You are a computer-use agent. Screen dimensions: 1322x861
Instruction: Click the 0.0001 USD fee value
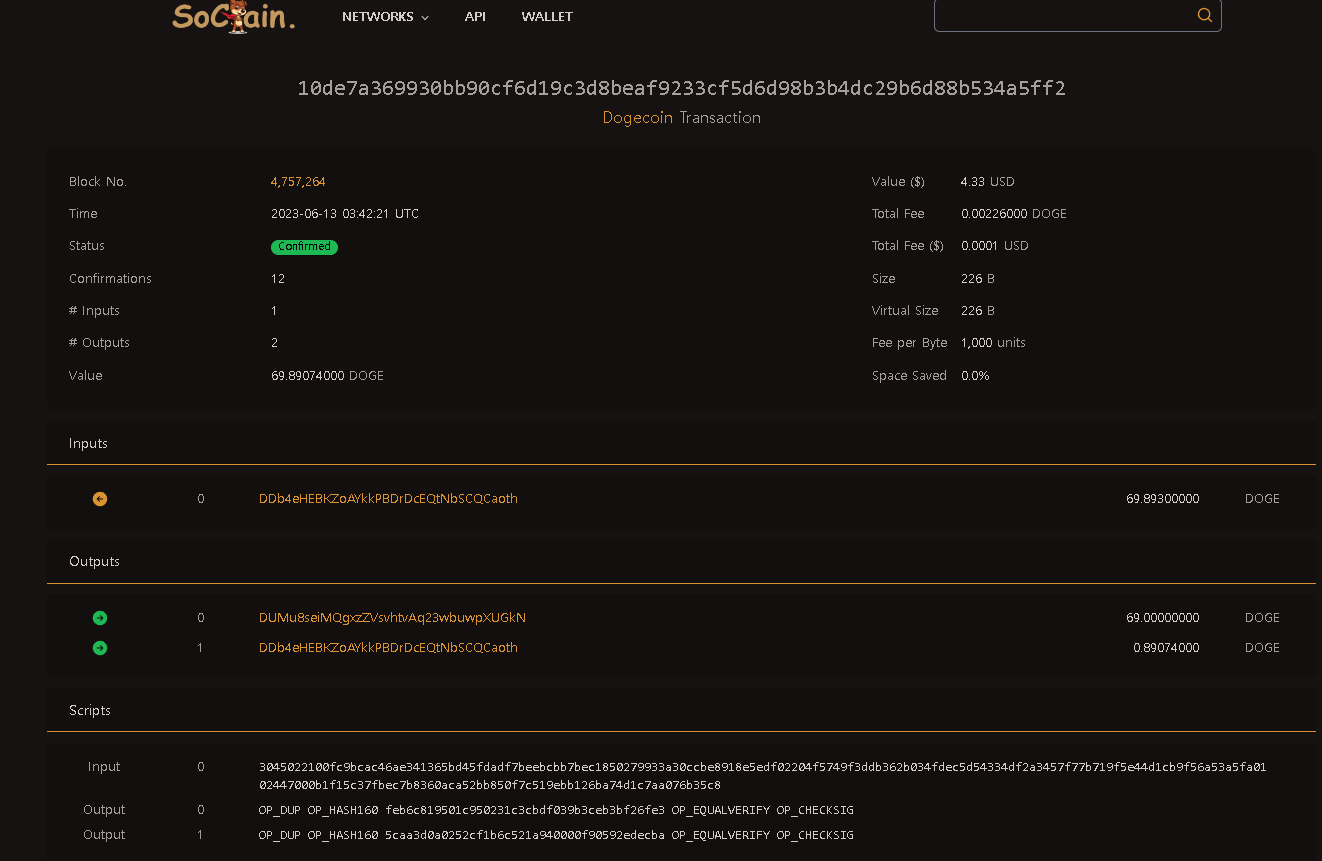point(995,246)
